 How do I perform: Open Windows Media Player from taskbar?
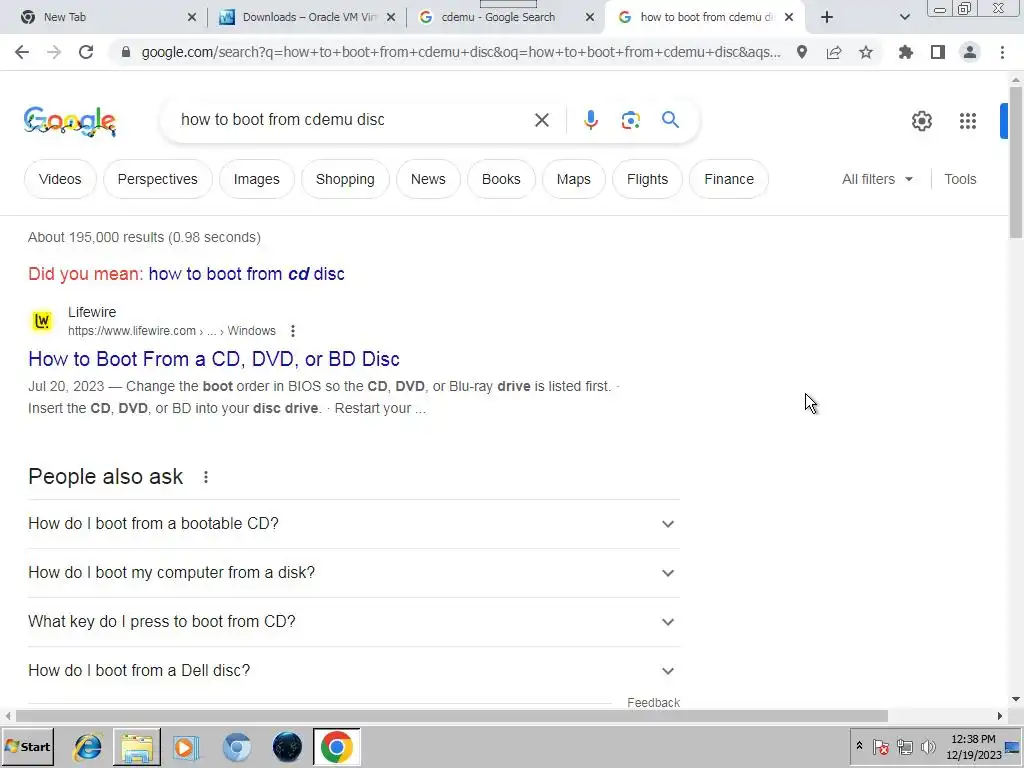186,747
